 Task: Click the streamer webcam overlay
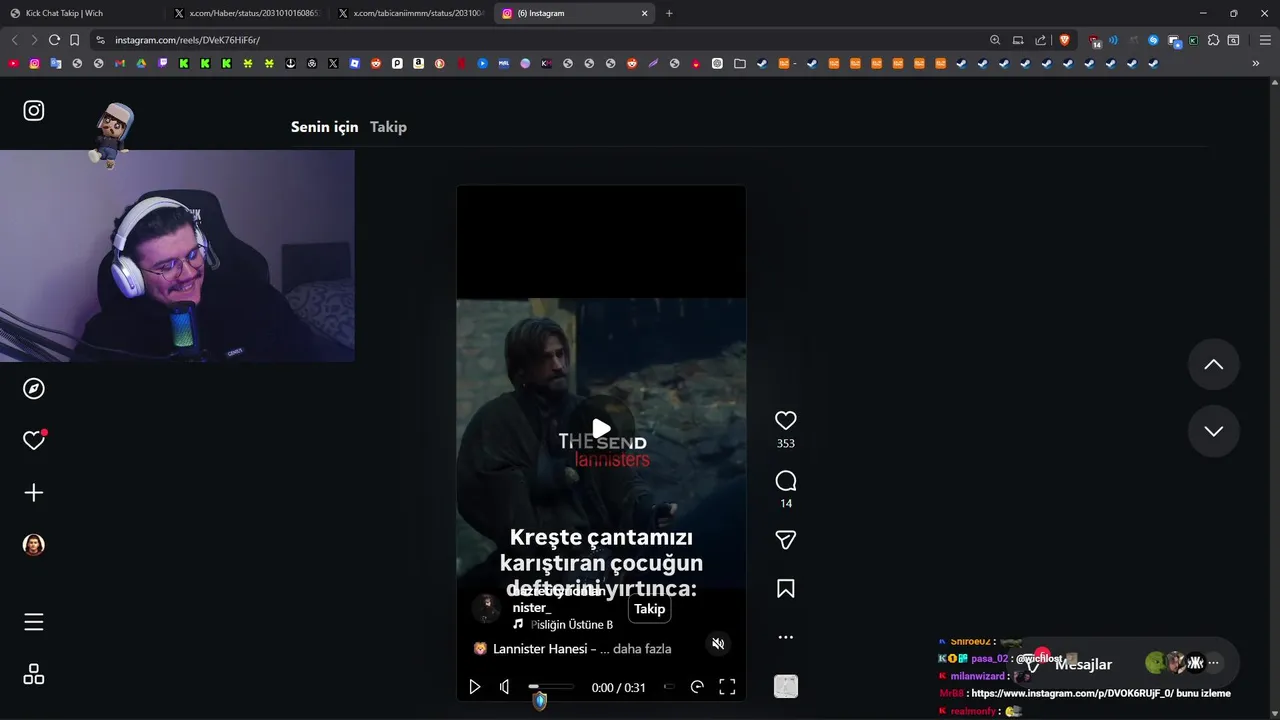coord(177,256)
